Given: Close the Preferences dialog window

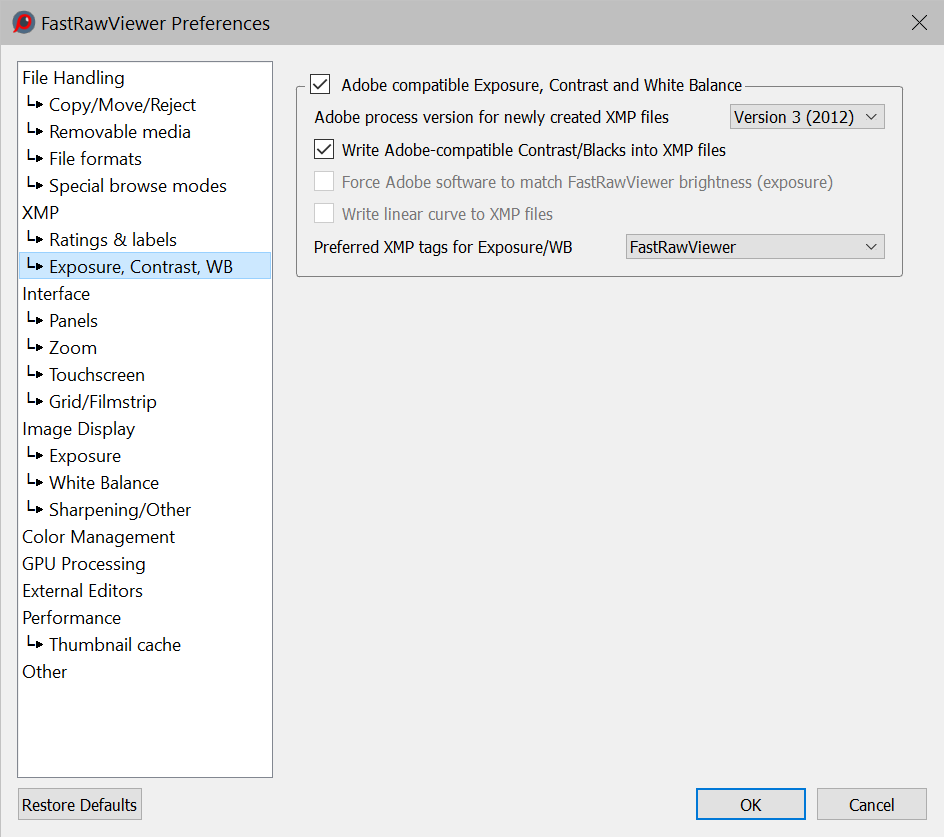Looking at the screenshot, I should (919, 23).
